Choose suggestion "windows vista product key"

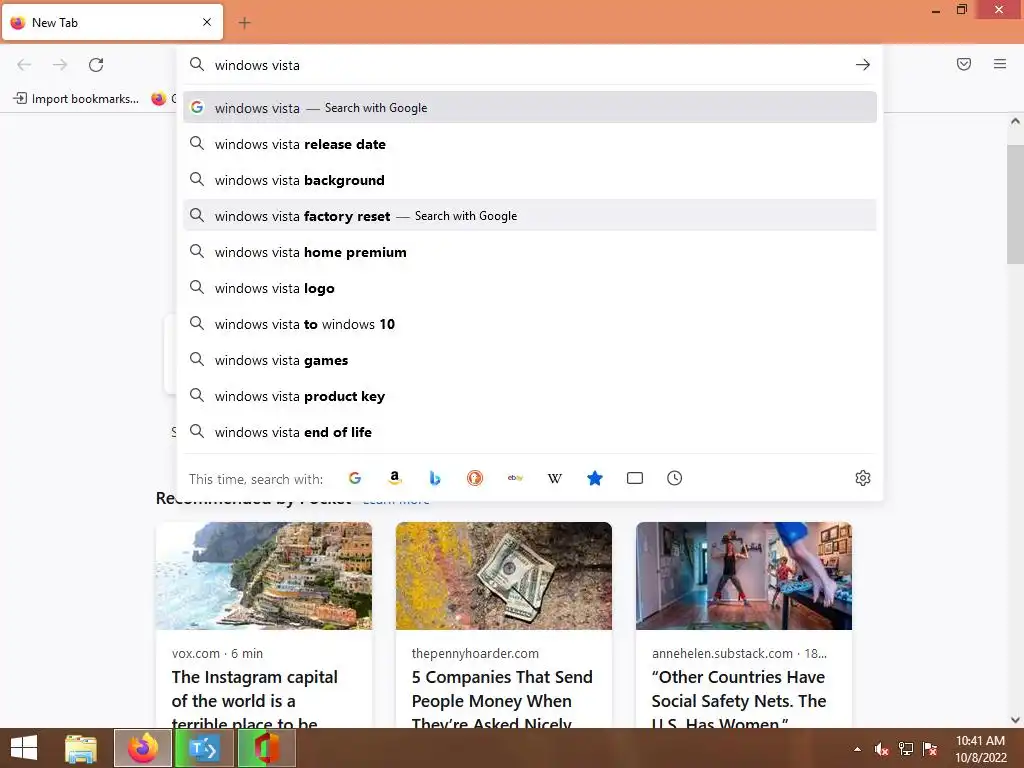(530, 396)
